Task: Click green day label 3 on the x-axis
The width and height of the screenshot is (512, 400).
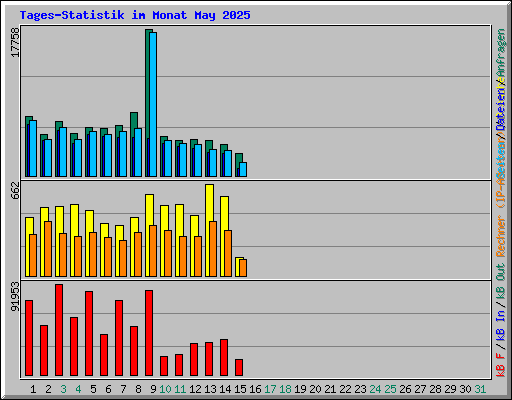Action: [x=63, y=389]
